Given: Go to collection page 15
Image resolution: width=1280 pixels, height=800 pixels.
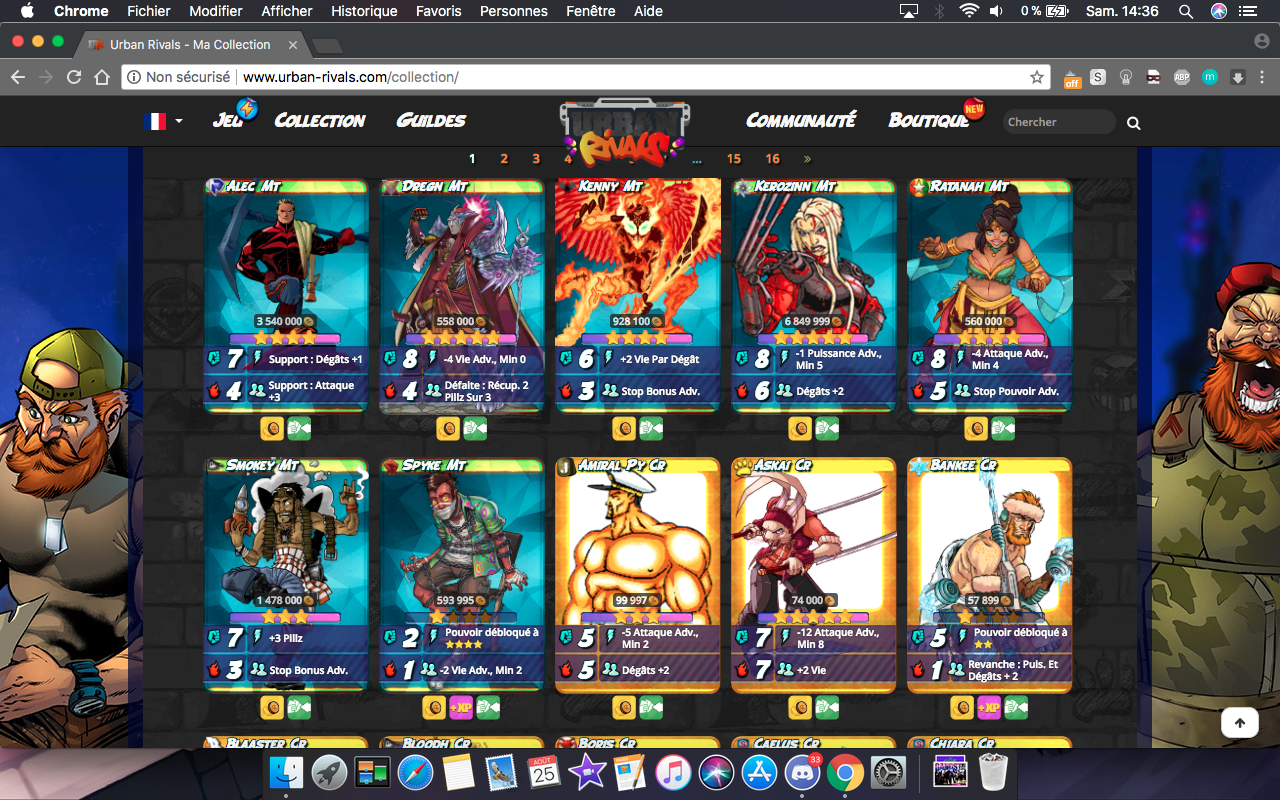Looking at the screenshot, I should coord(734,159).
